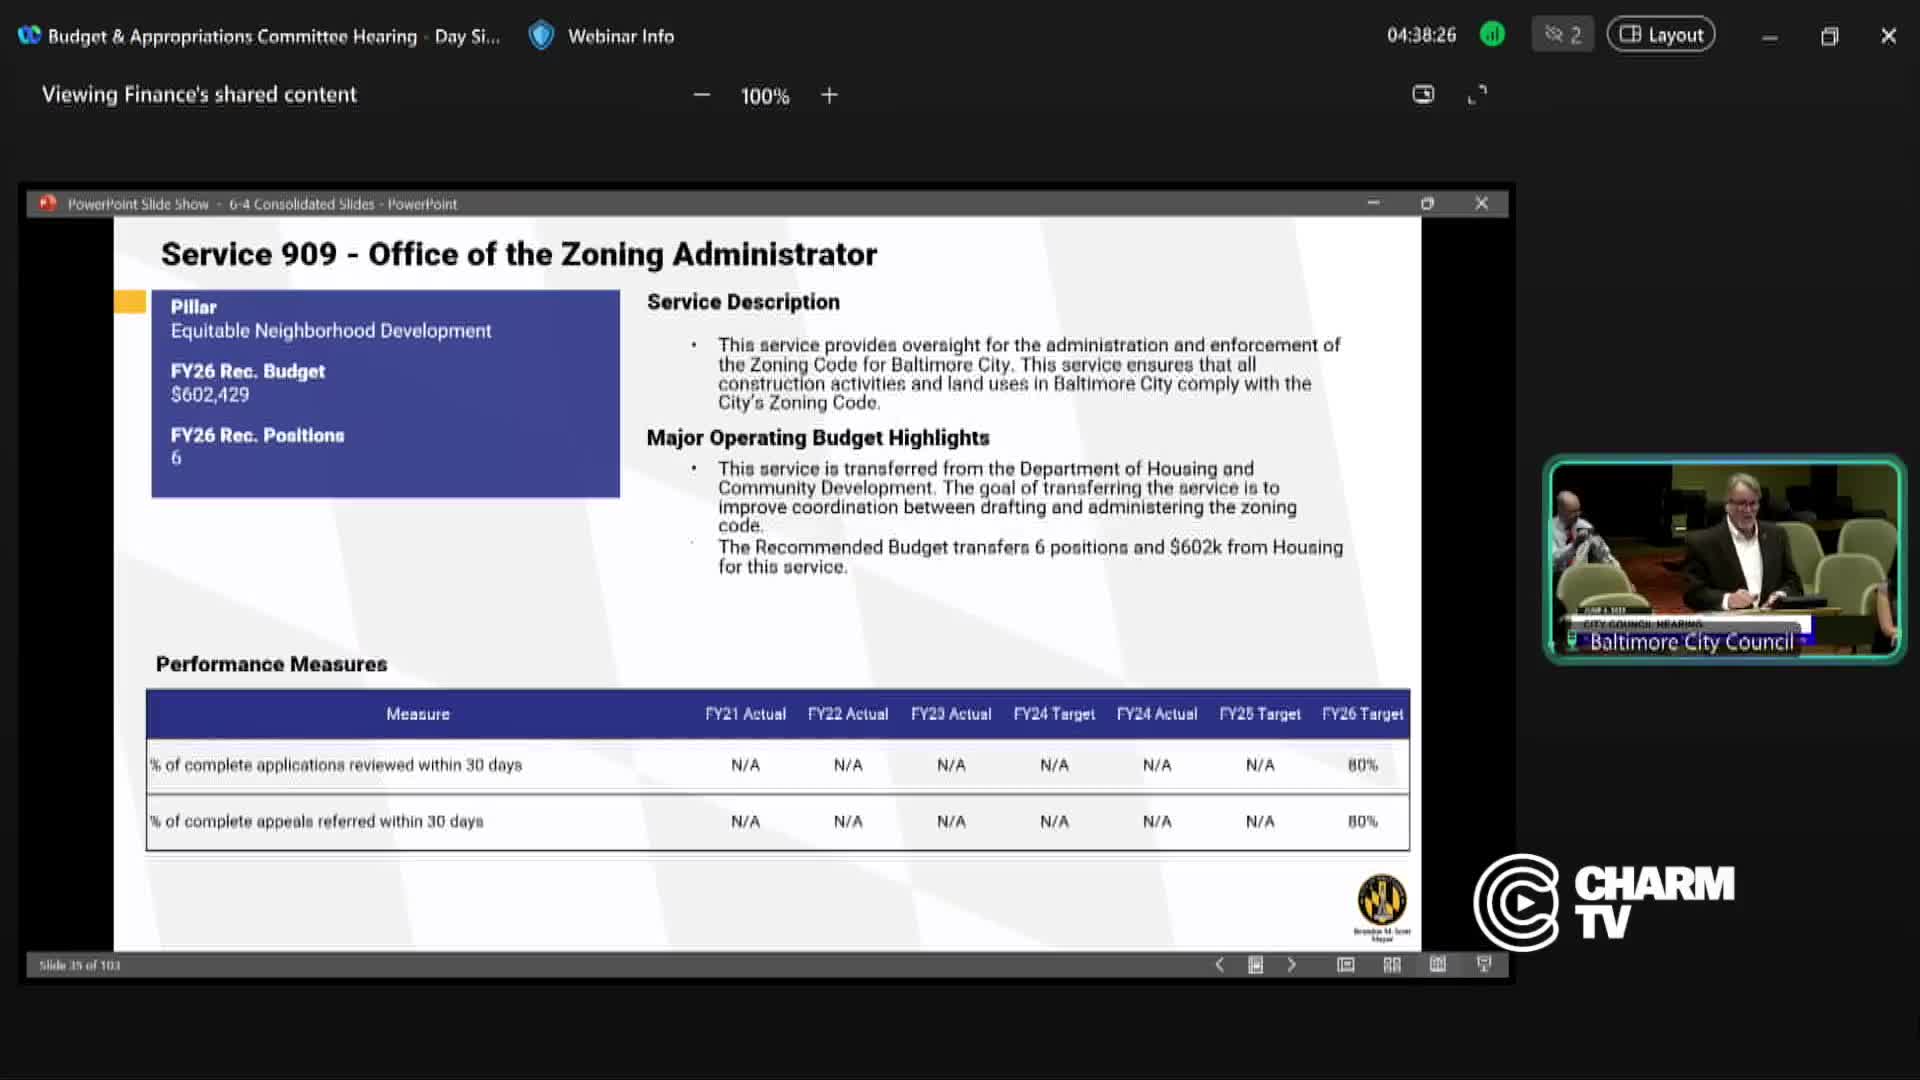Screen dimensions: 1920x1080
Task: Zoom out shared content with minus
Action: click(x=702, y=95)
